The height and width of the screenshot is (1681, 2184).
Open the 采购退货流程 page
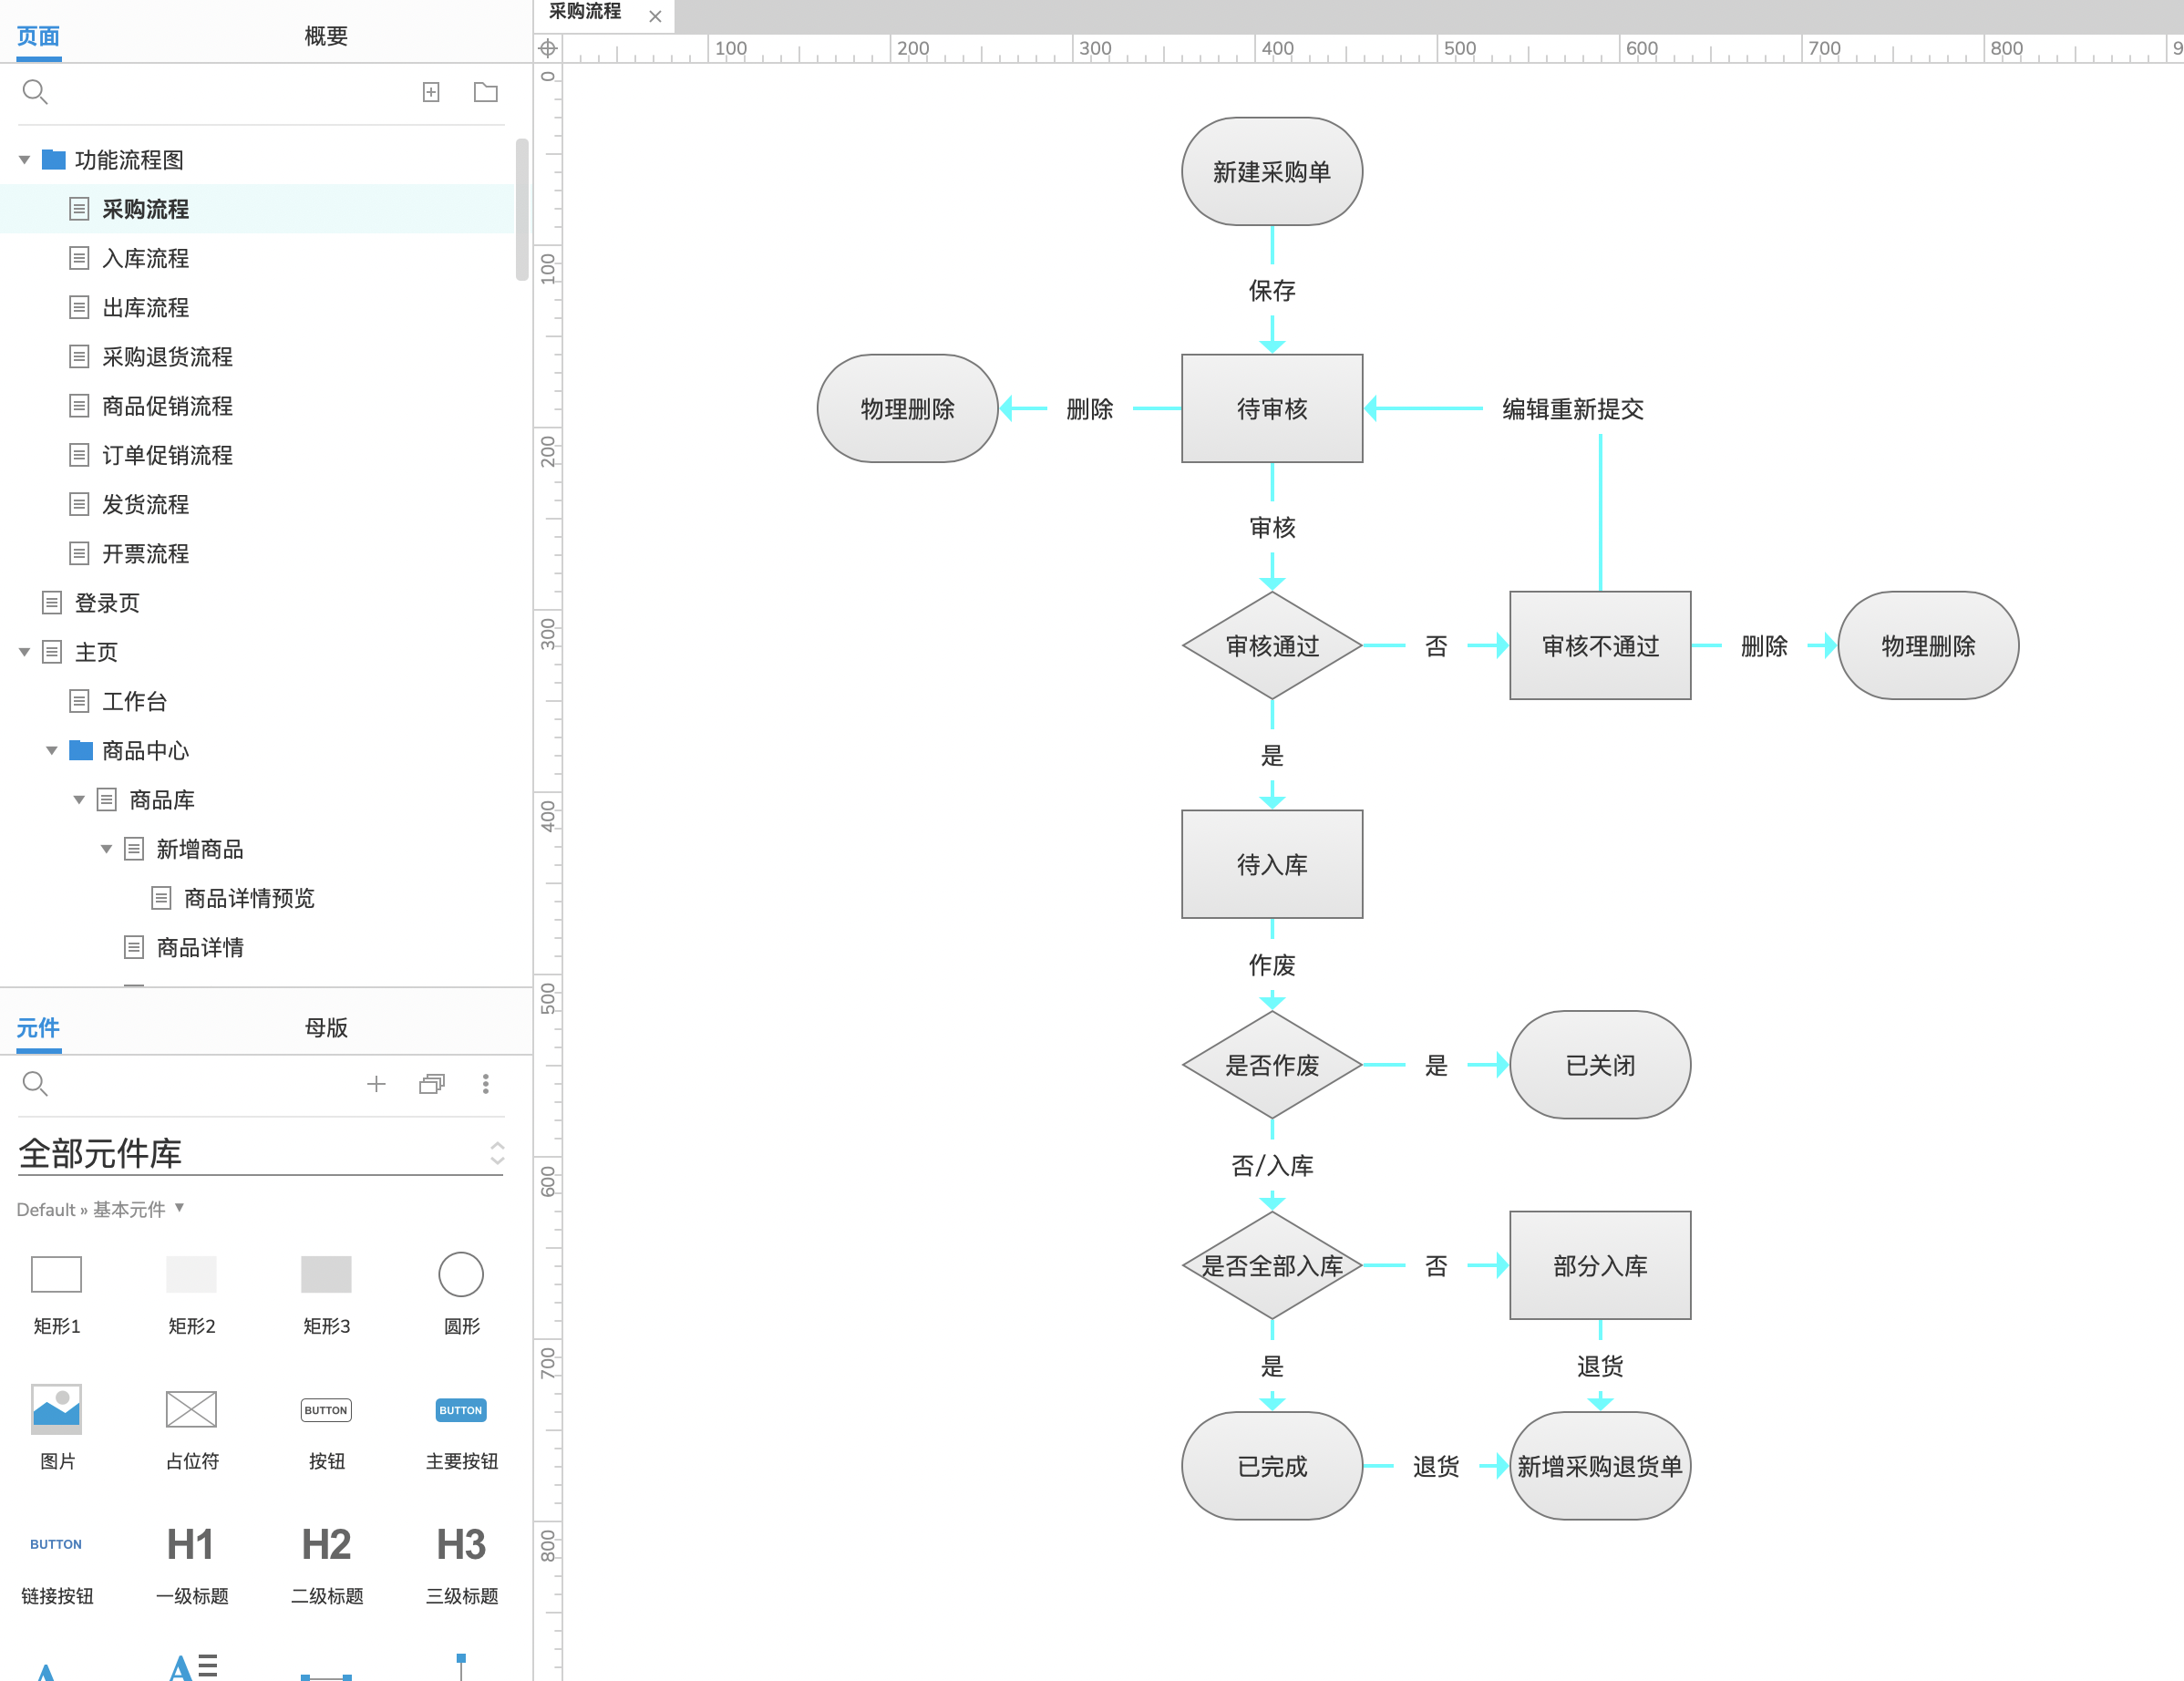[167, 357]
